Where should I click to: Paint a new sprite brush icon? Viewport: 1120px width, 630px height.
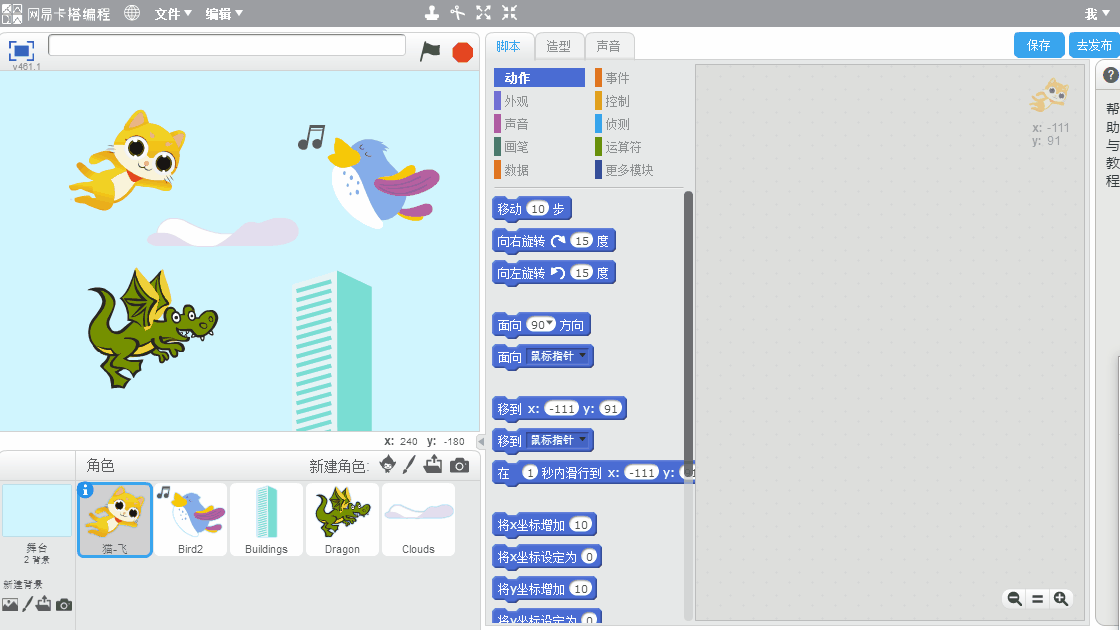pos(409,465)
